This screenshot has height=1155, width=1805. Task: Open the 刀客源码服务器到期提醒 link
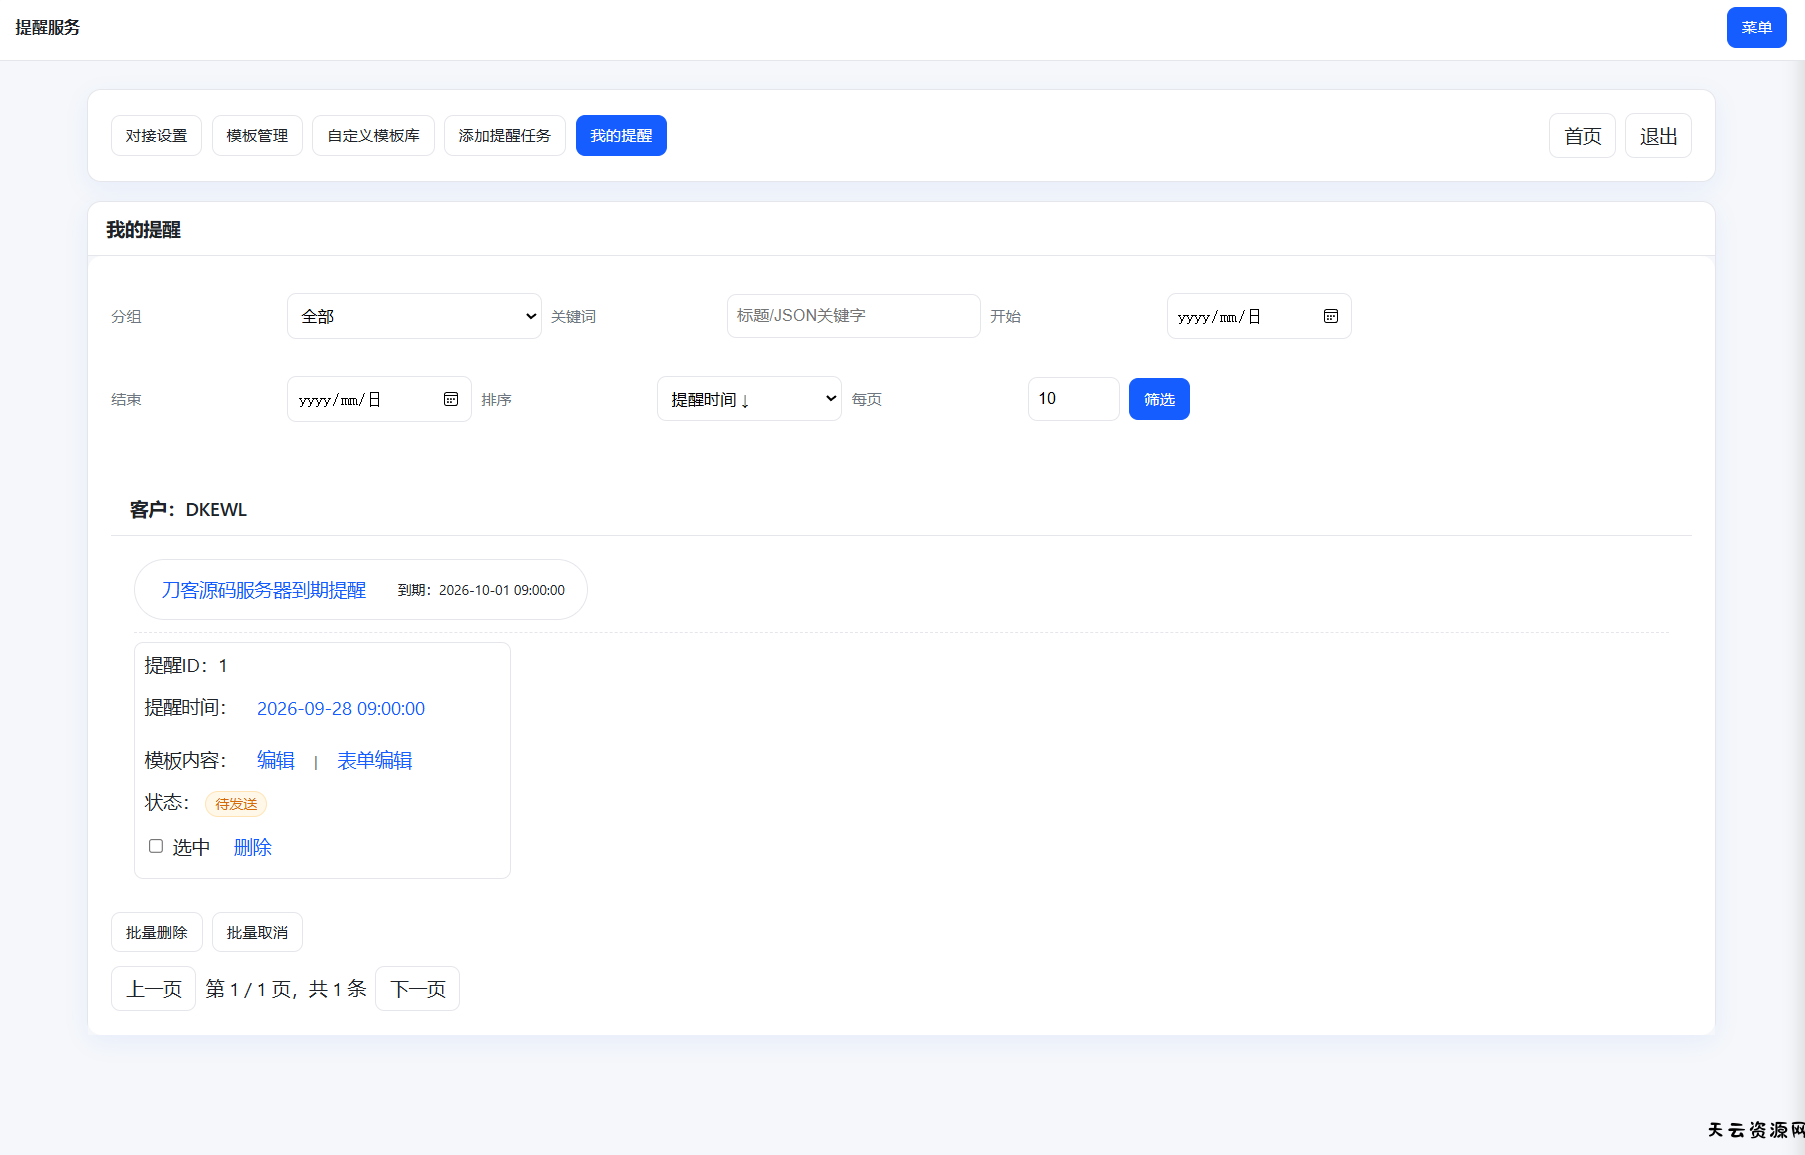click(264, 590)
